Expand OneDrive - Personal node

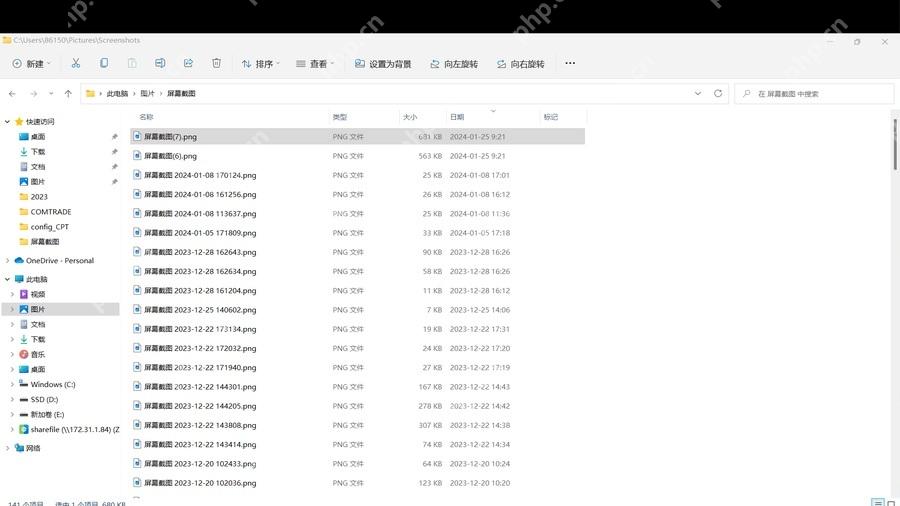click(x=7, y=260)
